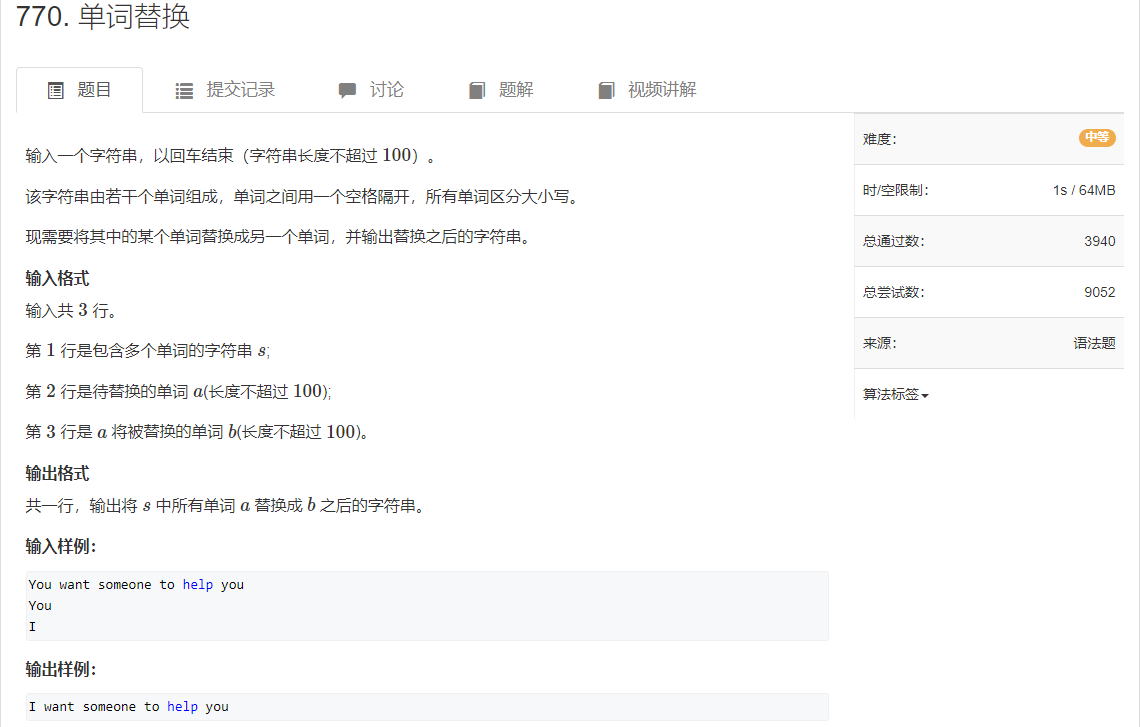Click the 总通过数 value 3940

tap(1098, 240)
